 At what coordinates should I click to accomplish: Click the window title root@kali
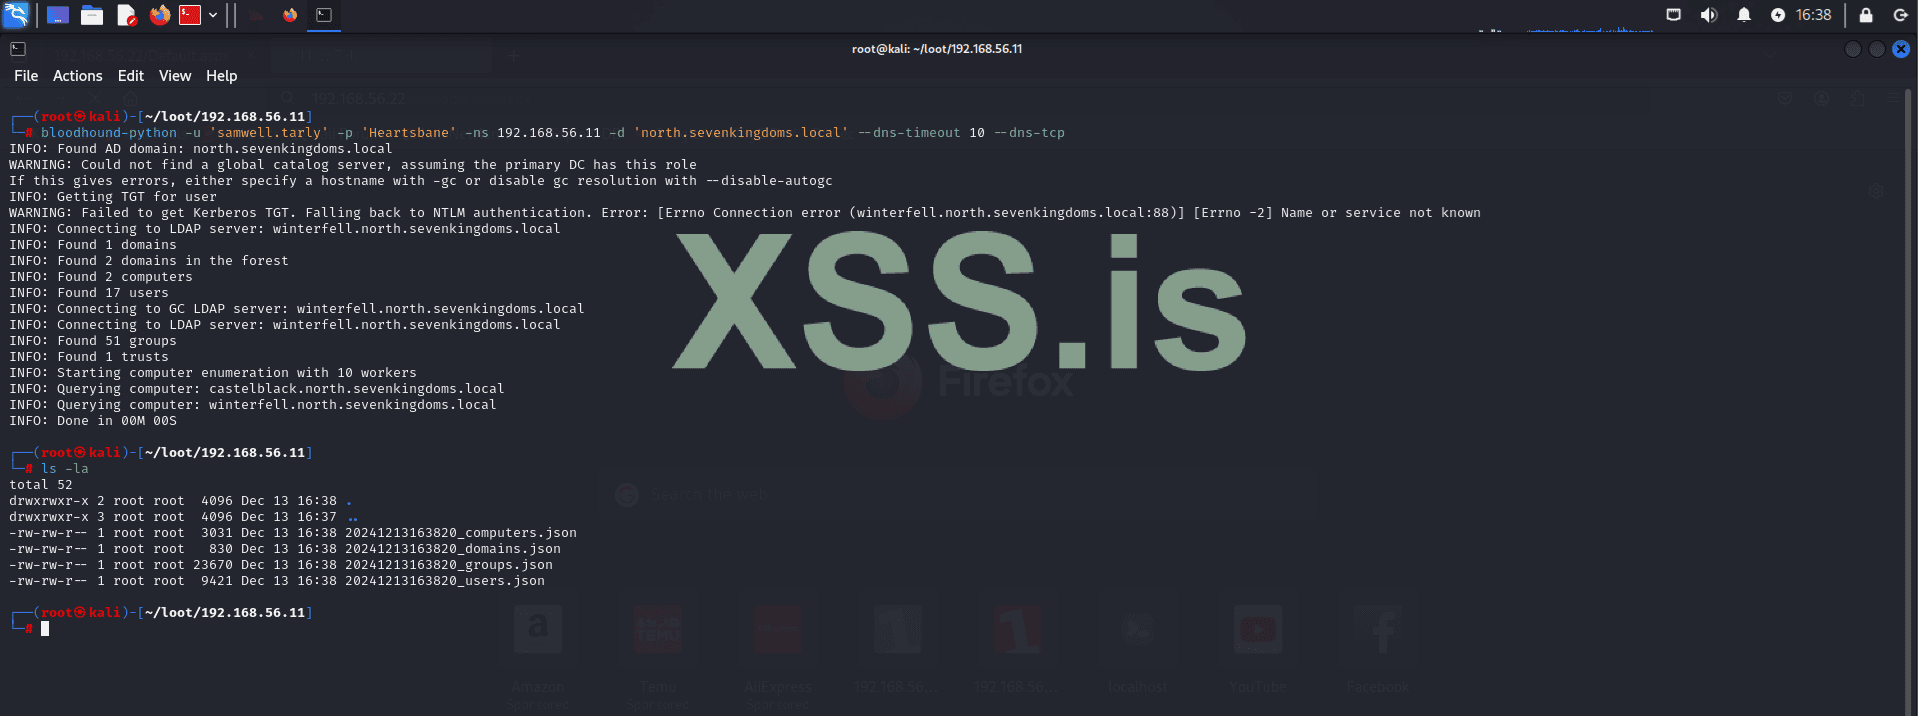(x=937, y=49)
